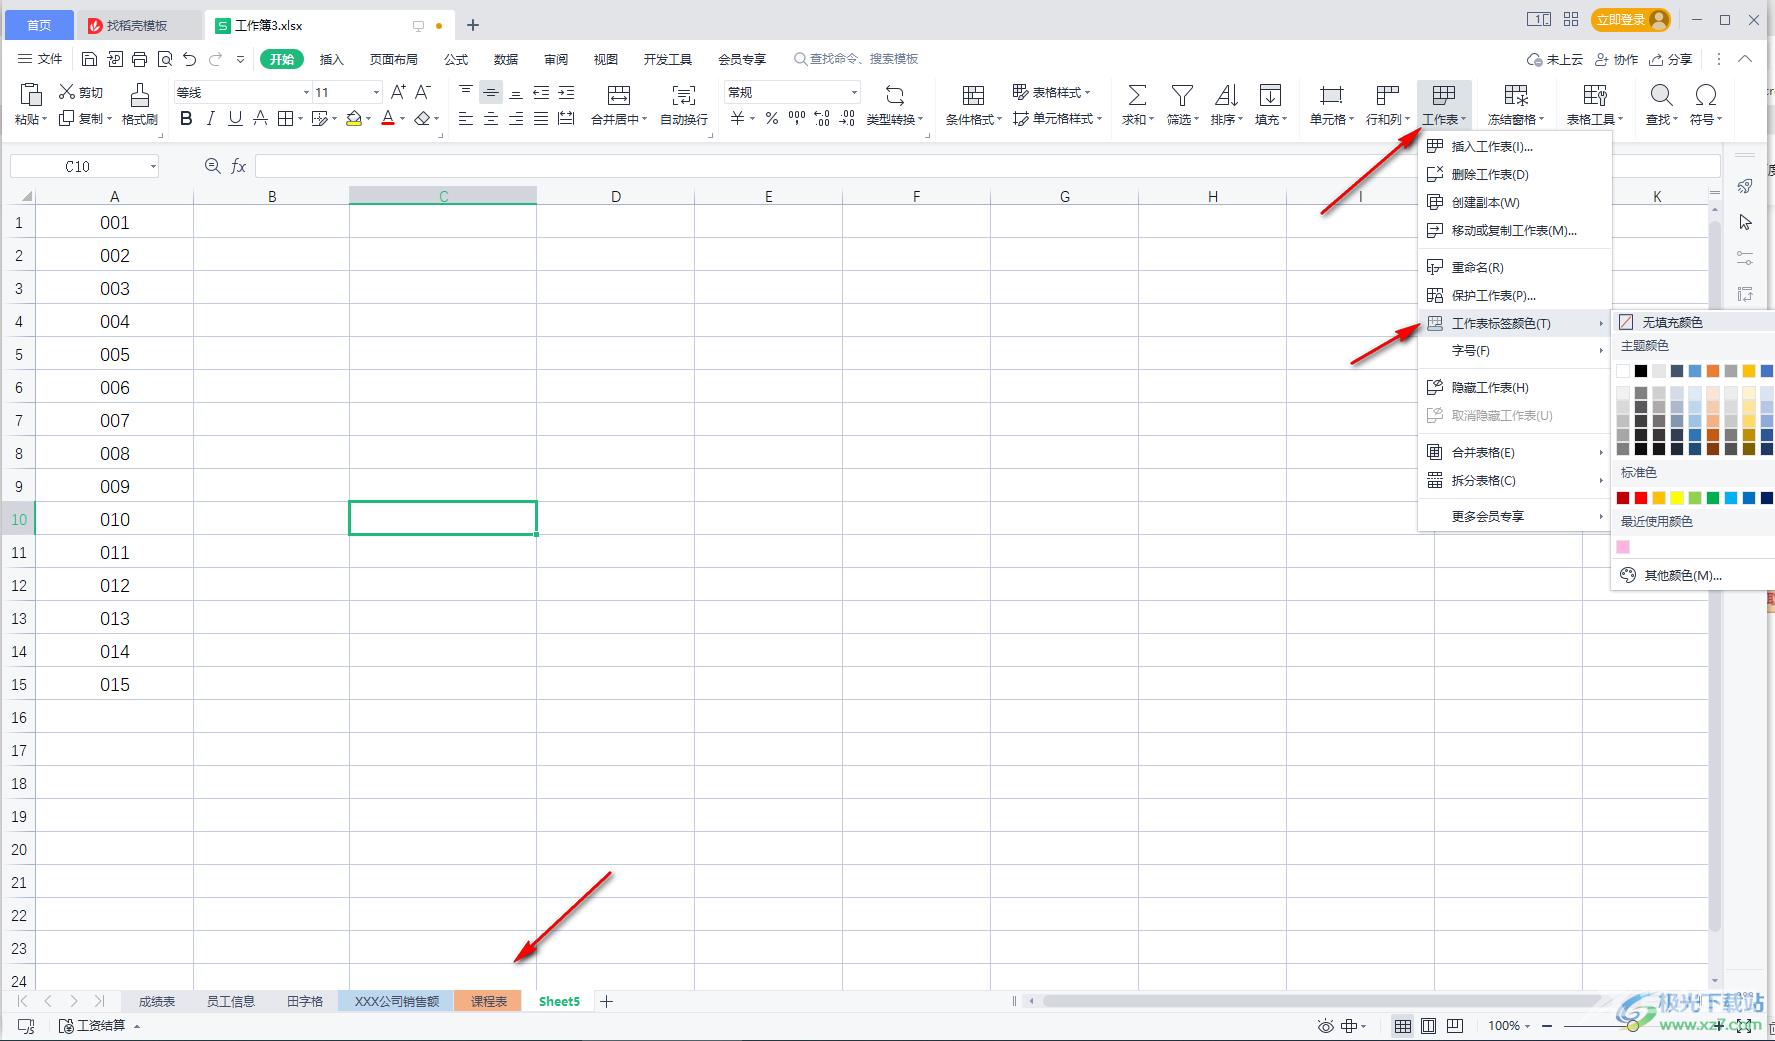Click the Freeze Panes (冻结窗格) icon
The width and height of the screenshot is (1775, 1041).
coord(1516,95)
